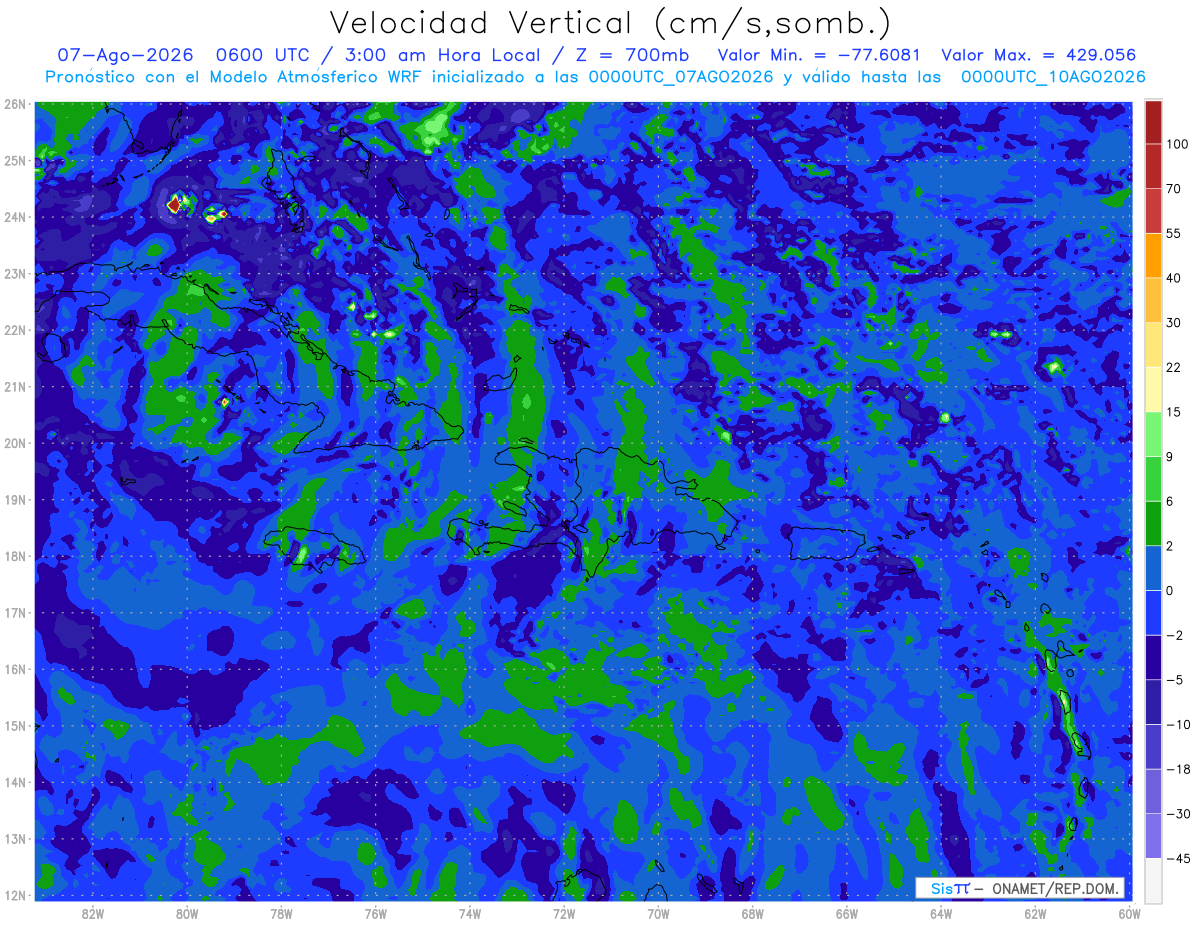Click the 68W longitude label

(x=752, y=914)
